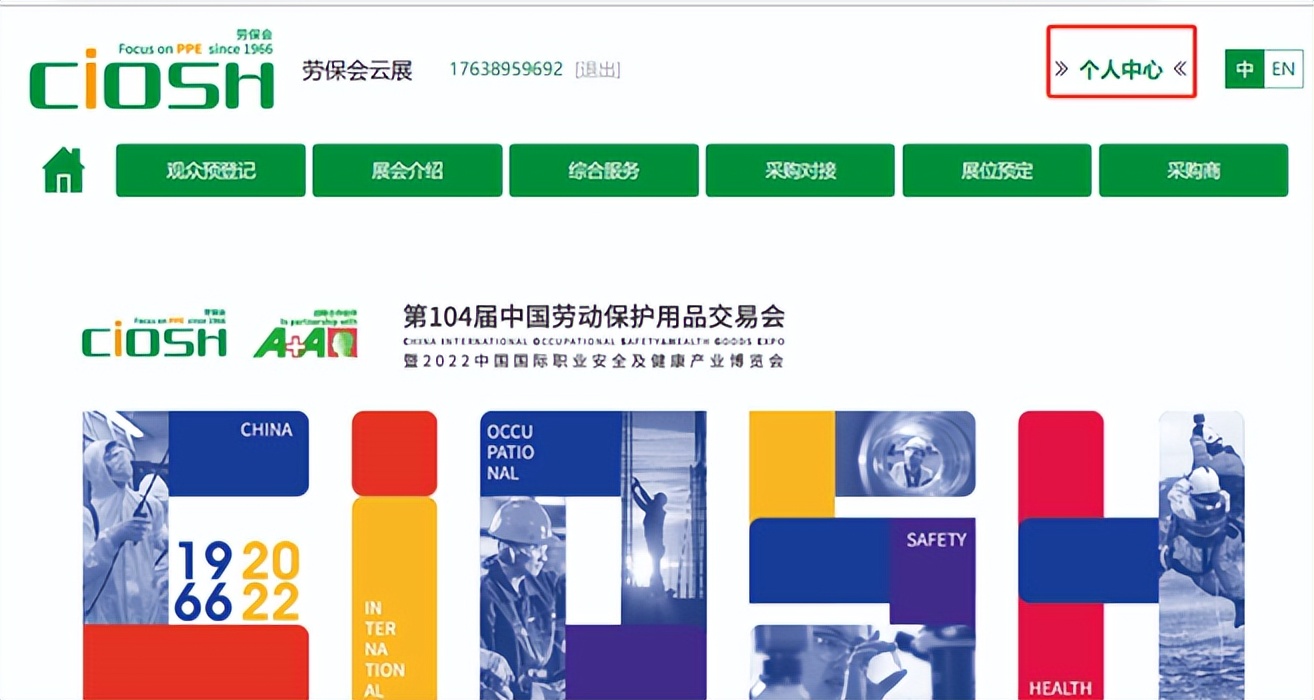Open the 综合服务 menu

604,170
